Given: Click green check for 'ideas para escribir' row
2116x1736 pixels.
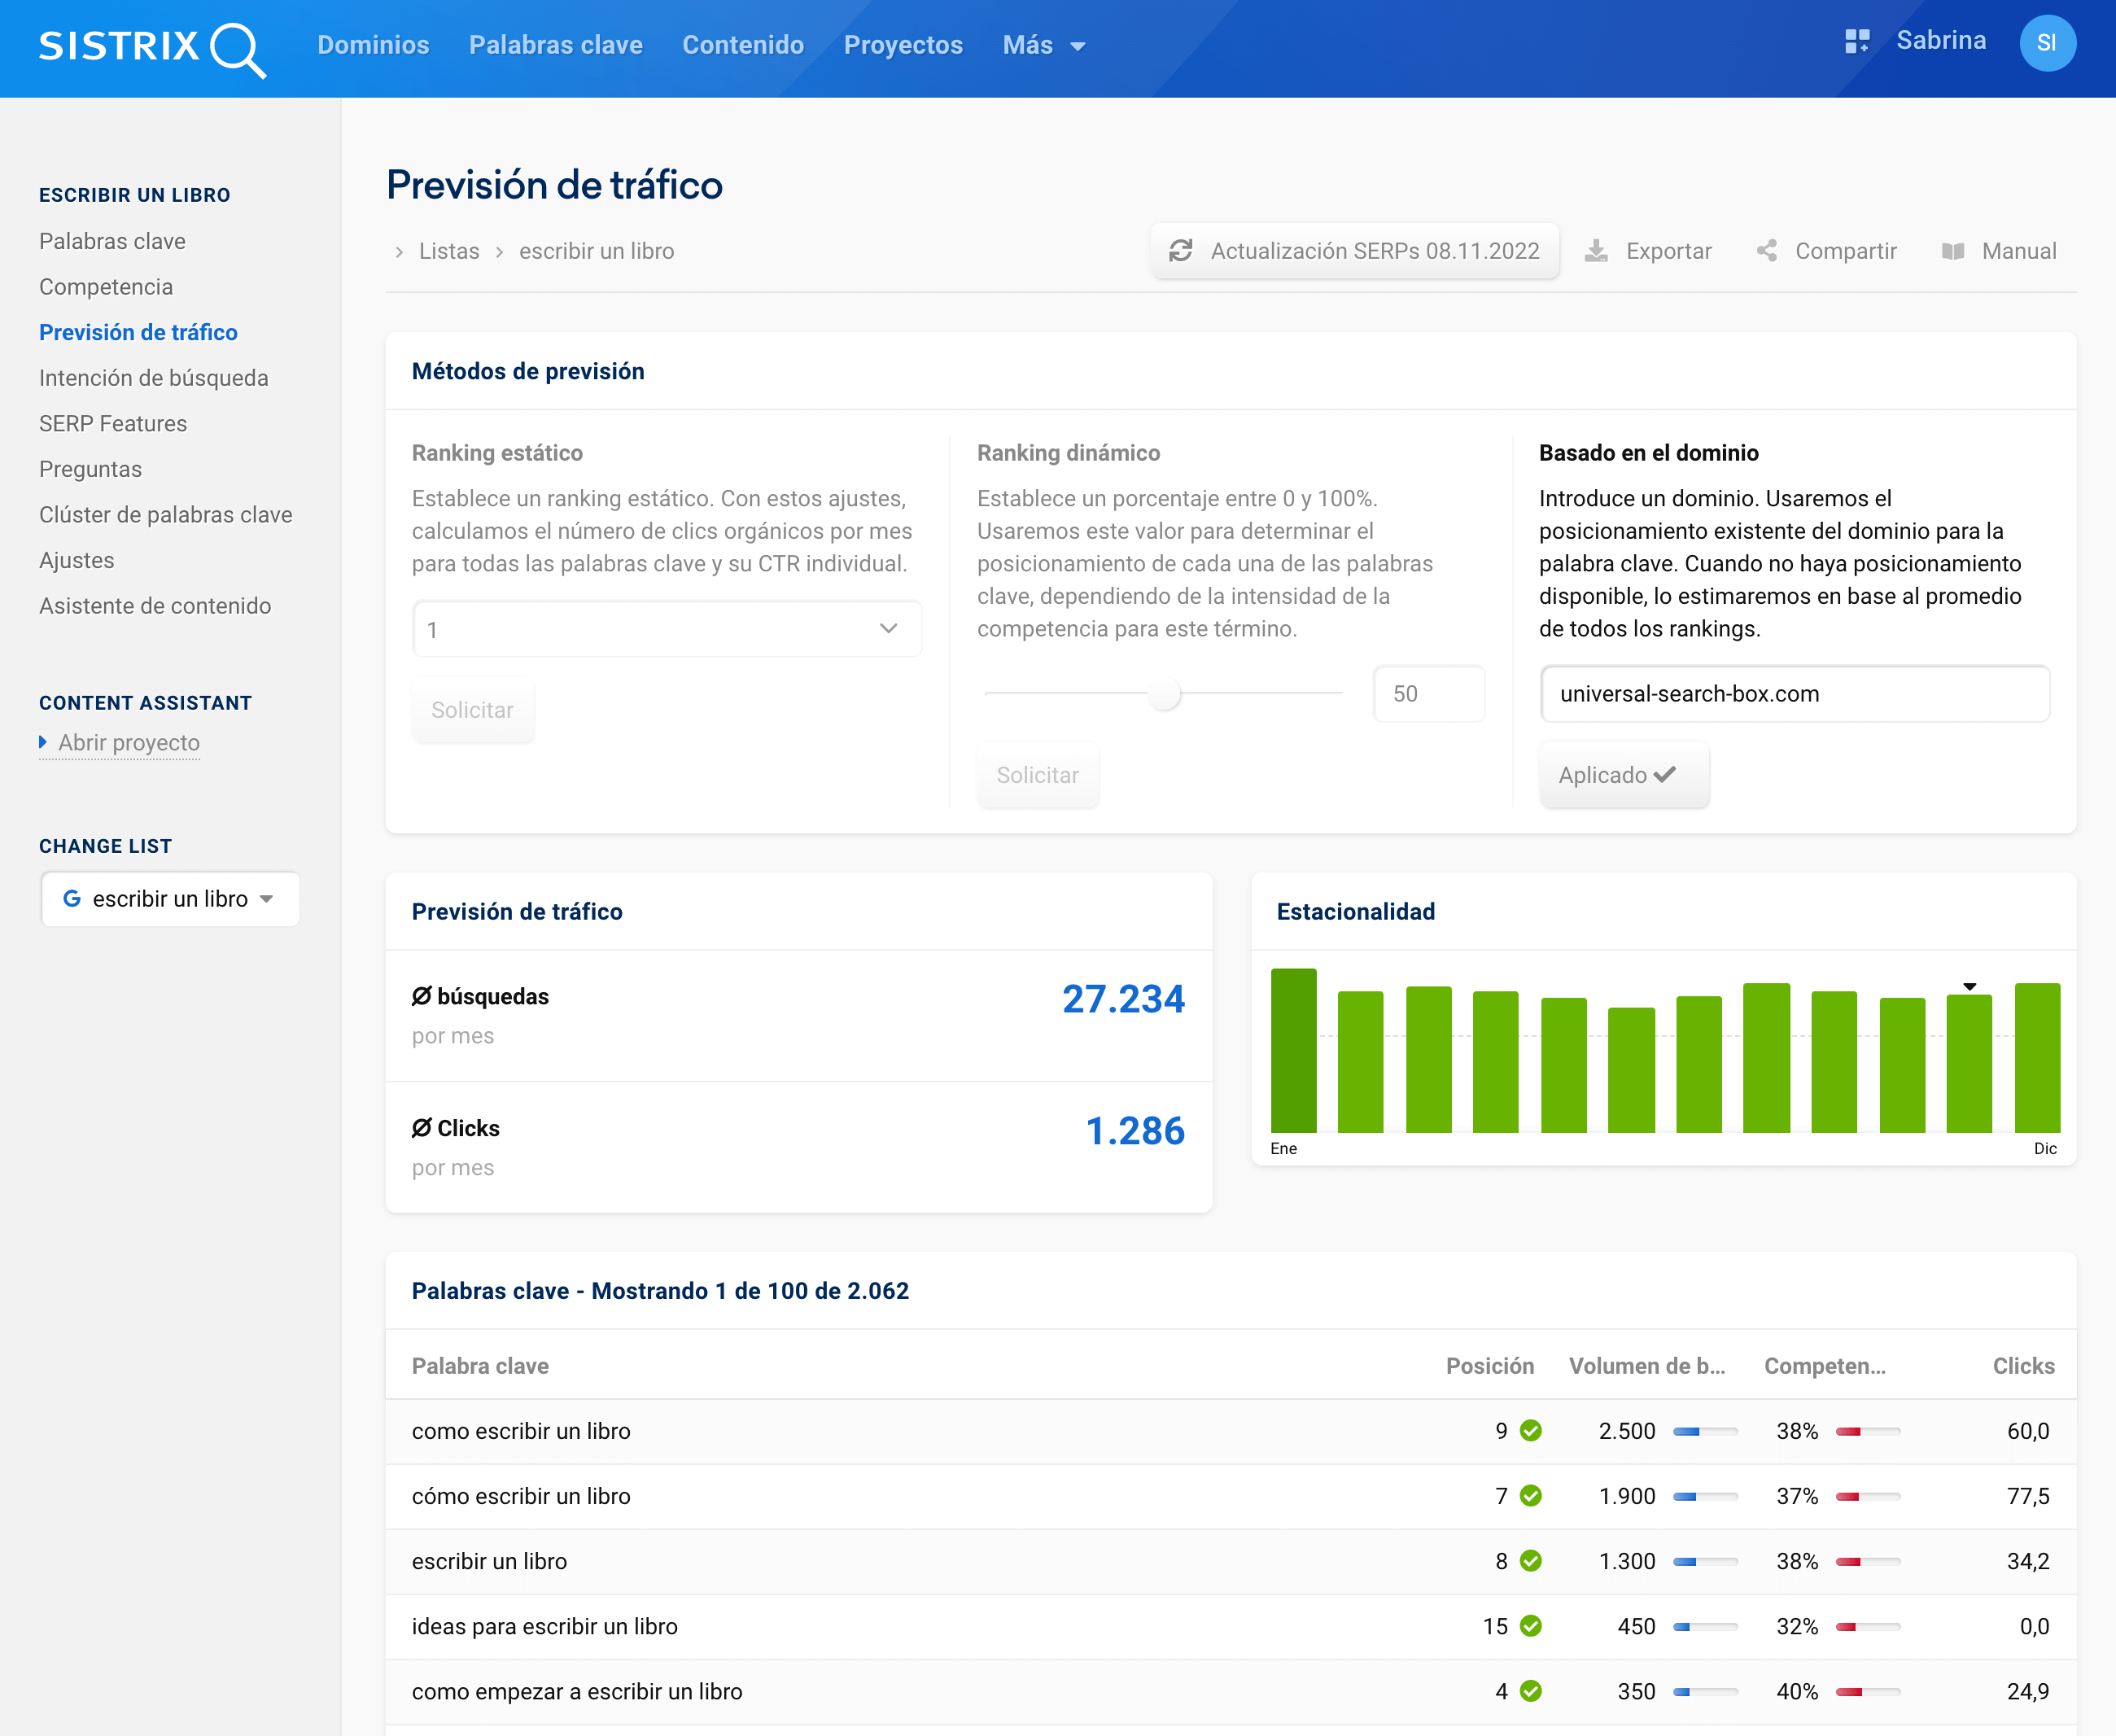Looking at the screenshot, I should (1530, 1626).
